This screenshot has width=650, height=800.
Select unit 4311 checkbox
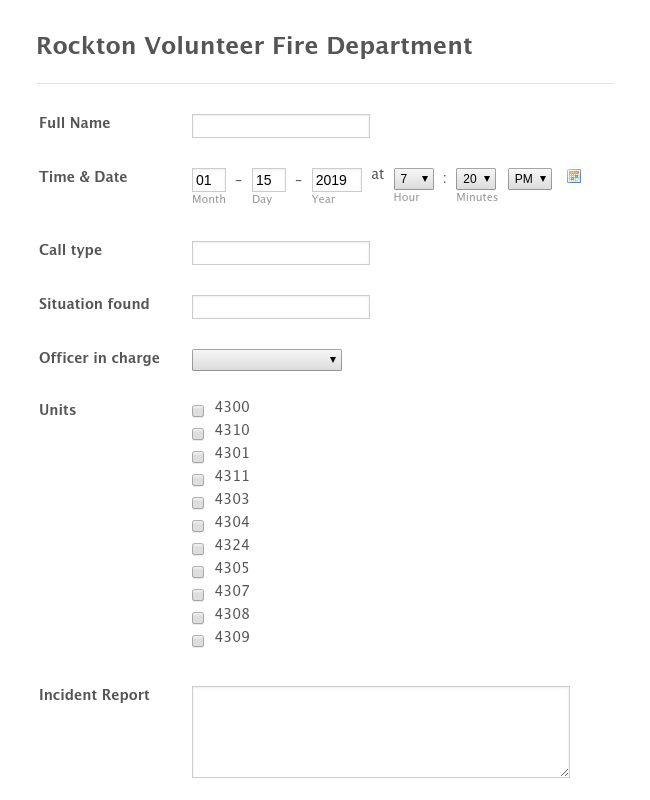[198, 480]
